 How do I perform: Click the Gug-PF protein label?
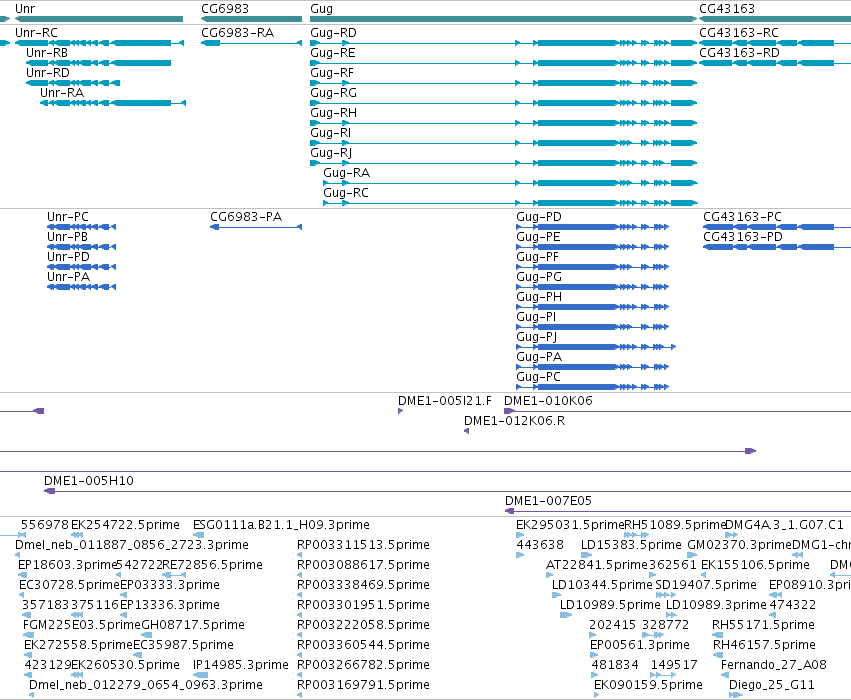tap(537, 258)
